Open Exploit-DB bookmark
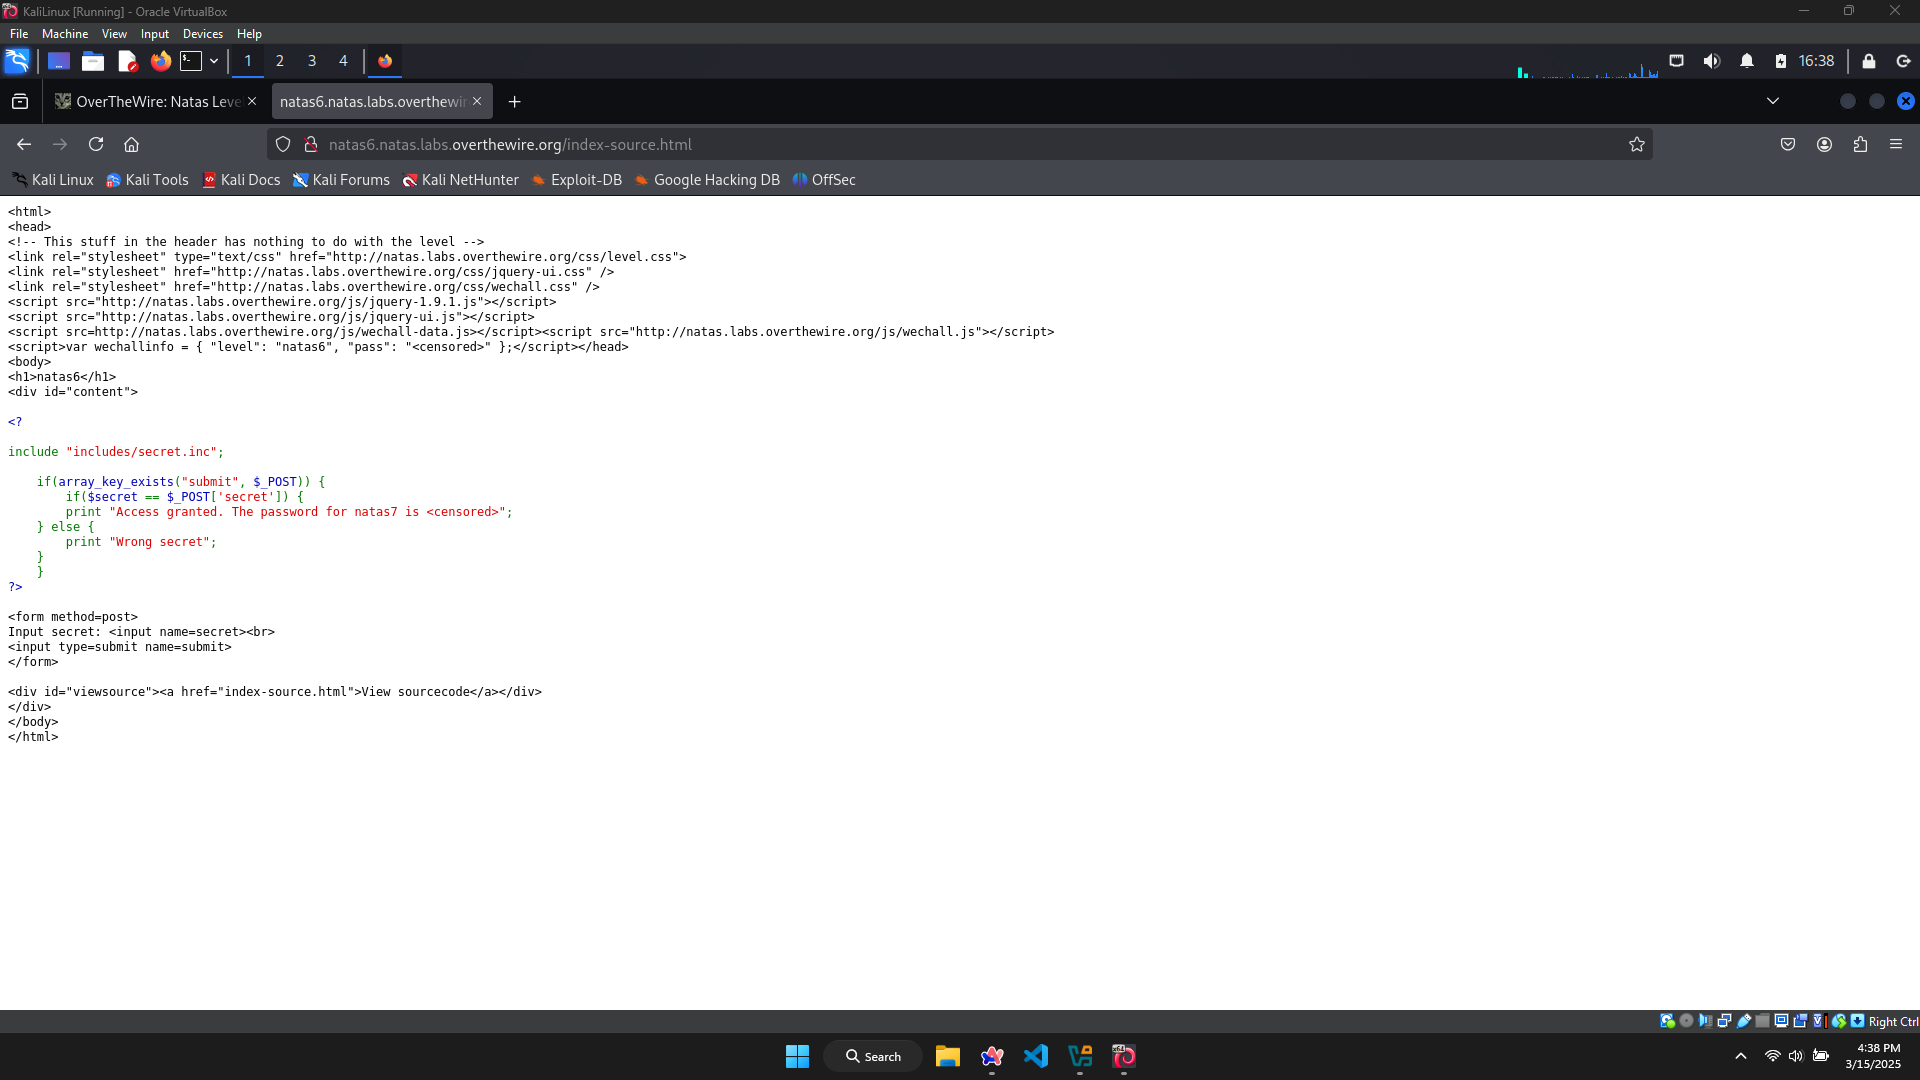The height and width of the screenshot is (1080, 1920). [576, 180]
